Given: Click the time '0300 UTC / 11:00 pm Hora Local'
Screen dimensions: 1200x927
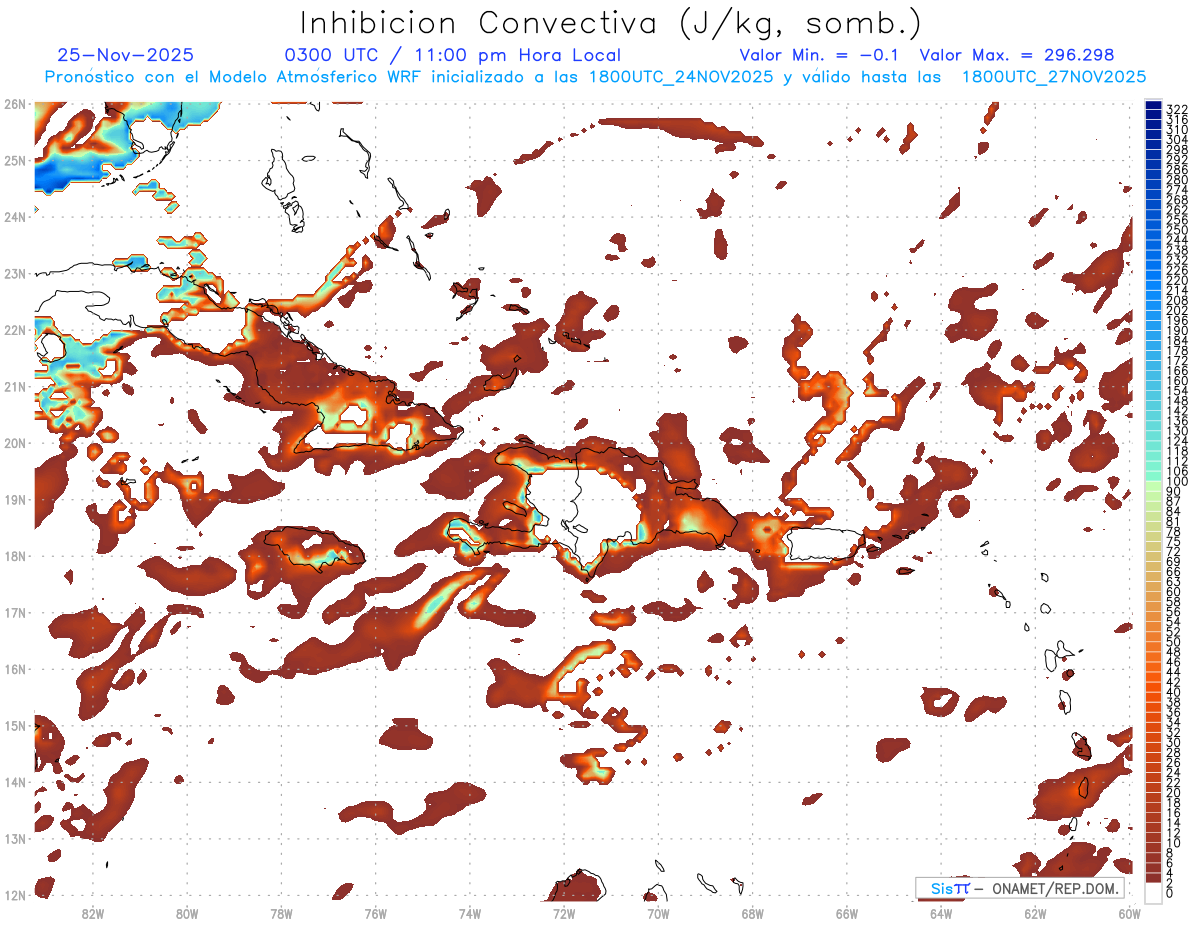Looking at the screenshot, I should tap(453, 56).
